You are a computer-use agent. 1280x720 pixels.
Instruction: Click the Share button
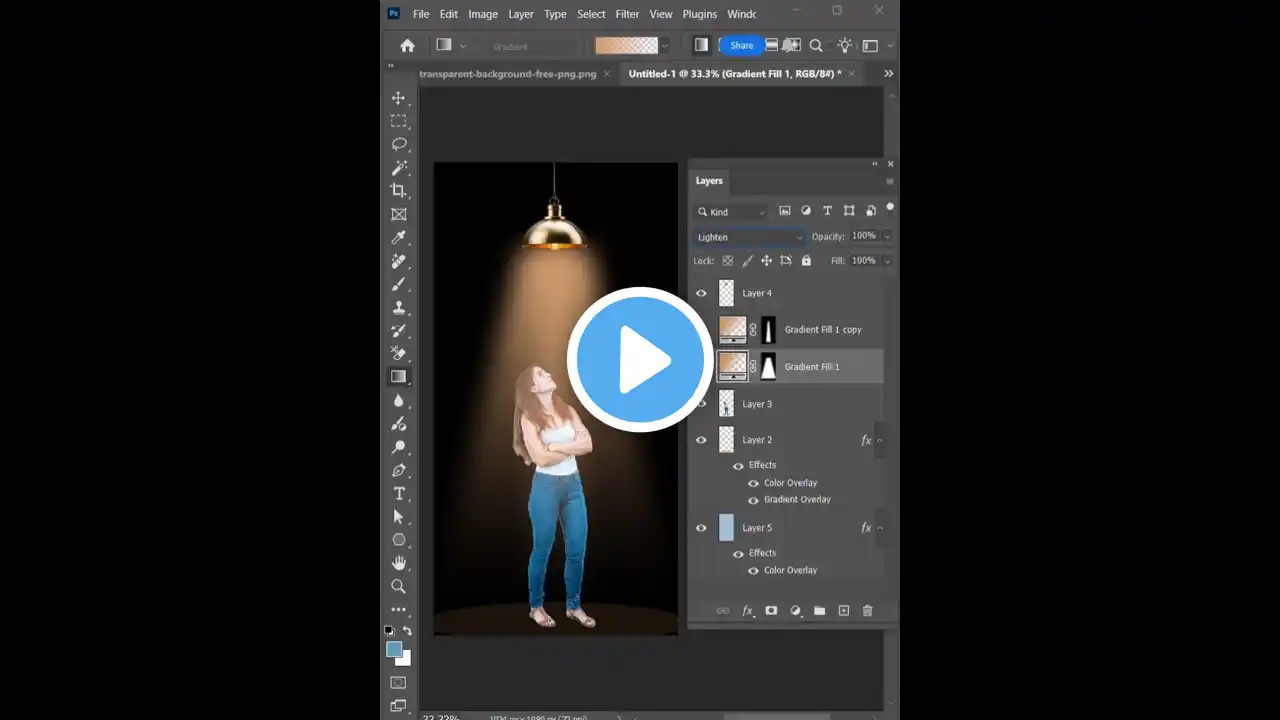point(742,45)
